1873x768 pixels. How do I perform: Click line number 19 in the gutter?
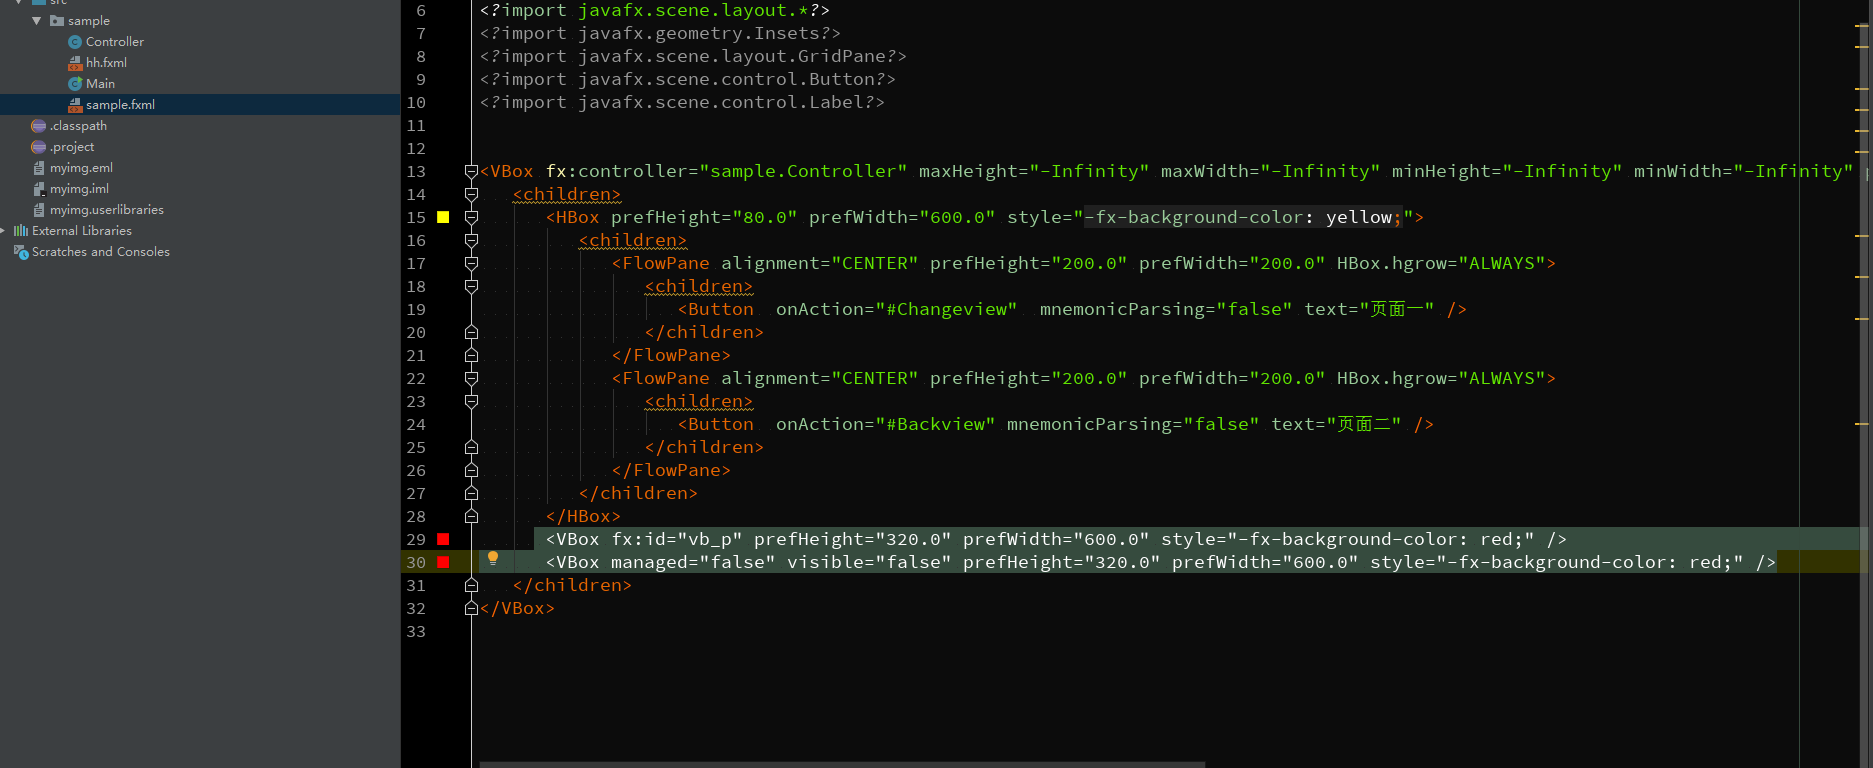coord(416,309)
